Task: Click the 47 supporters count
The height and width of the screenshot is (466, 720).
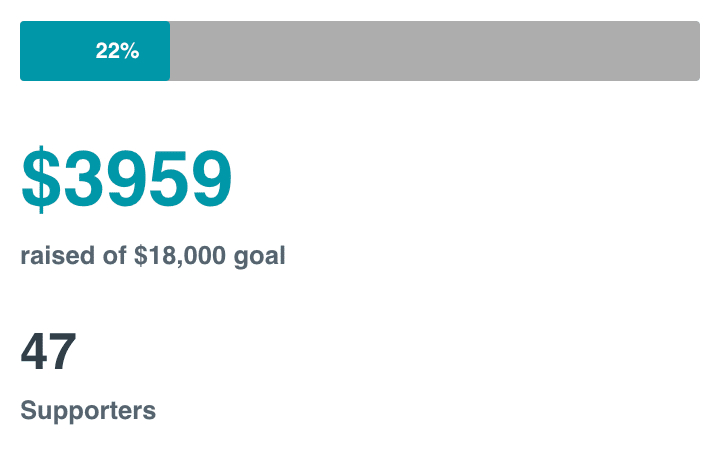Action: pyautogui.click(x=48, y=351)
